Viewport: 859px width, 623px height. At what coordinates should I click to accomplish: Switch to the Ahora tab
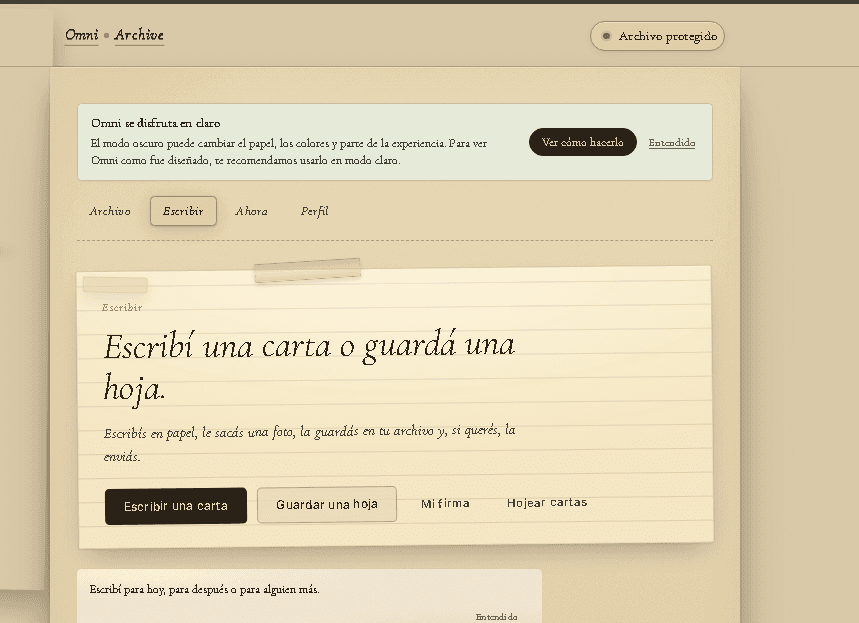coord(251,211)
